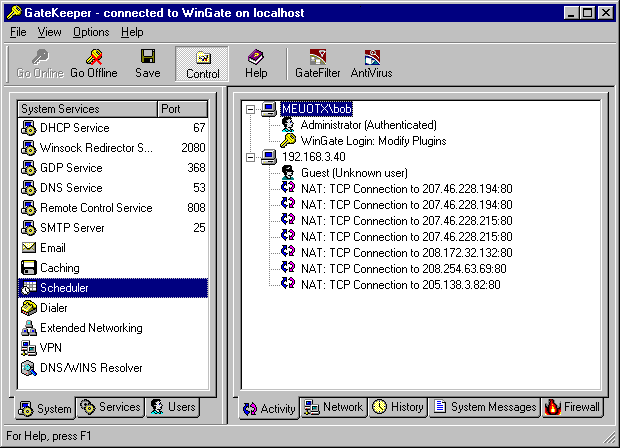Screen dimensions: 620x448
Task: Collapse the MEUOTX\bob tree node
Action: click(250, 109)
